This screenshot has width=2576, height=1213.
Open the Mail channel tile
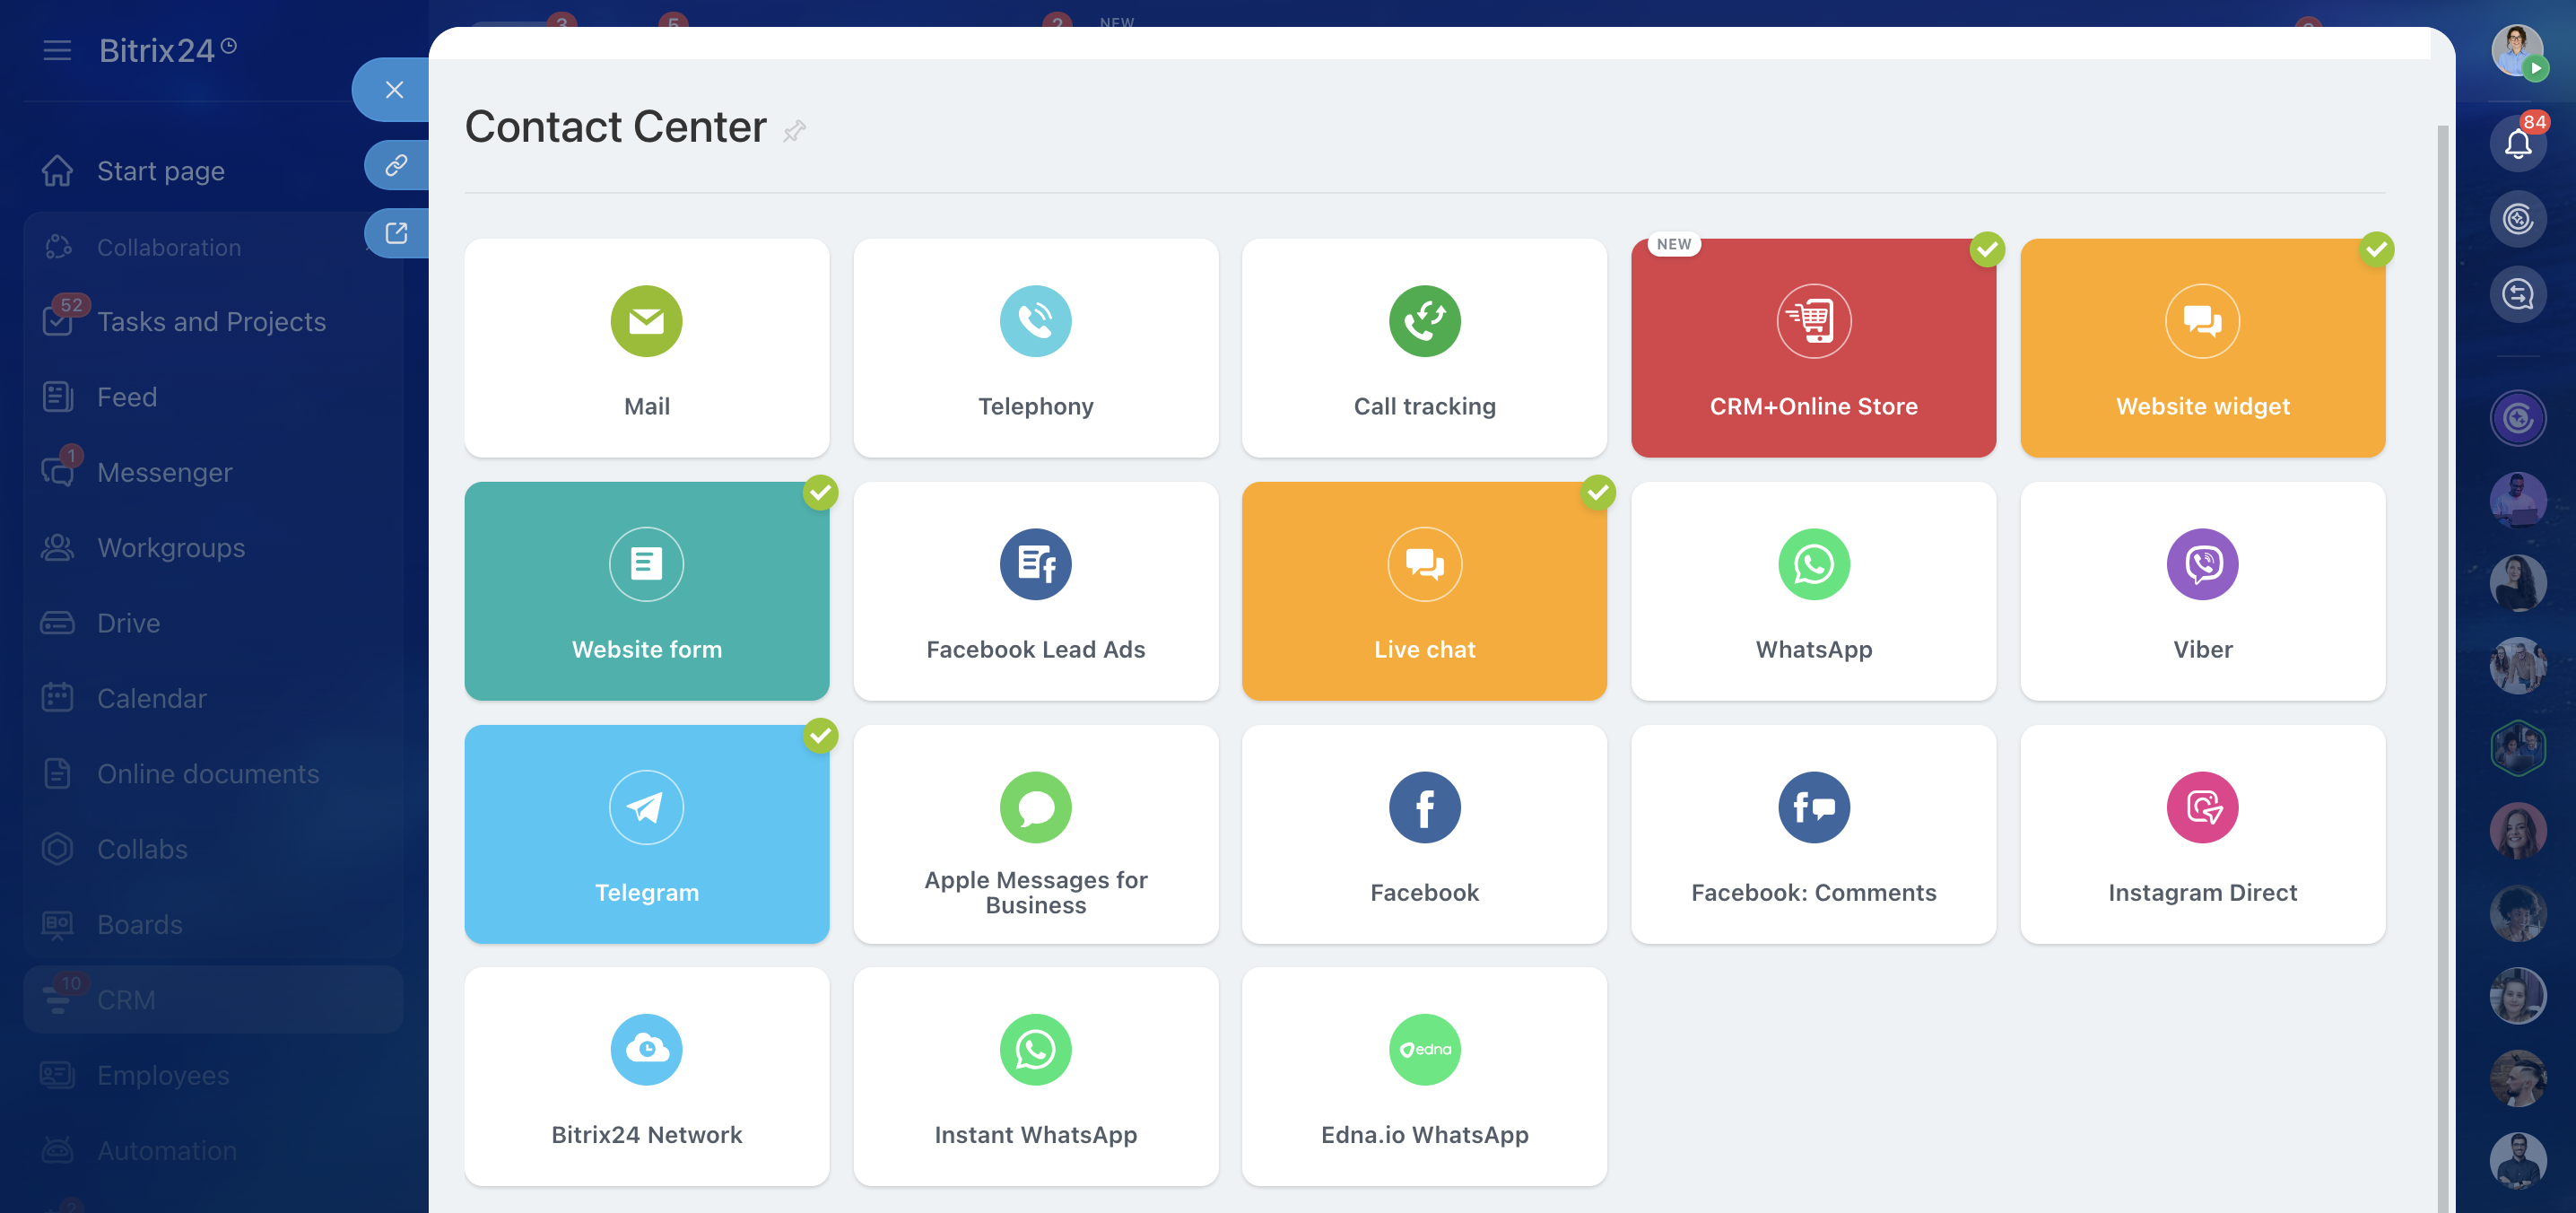click(646, 347)
